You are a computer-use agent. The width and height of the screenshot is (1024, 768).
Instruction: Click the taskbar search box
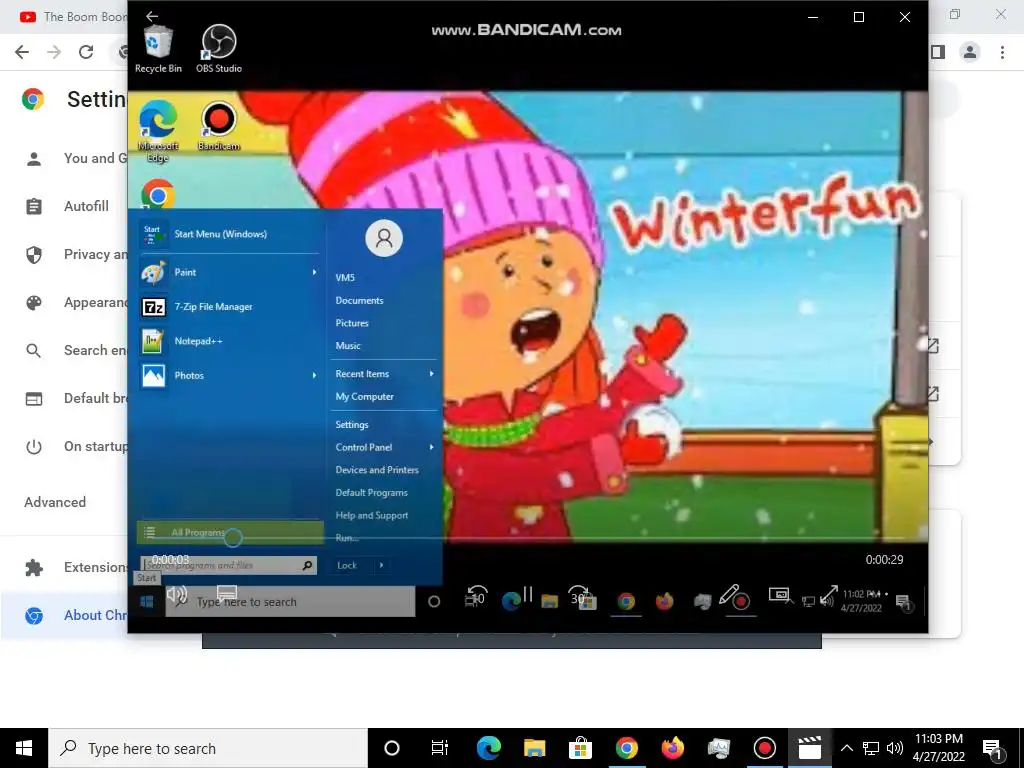tap(208, 748)
